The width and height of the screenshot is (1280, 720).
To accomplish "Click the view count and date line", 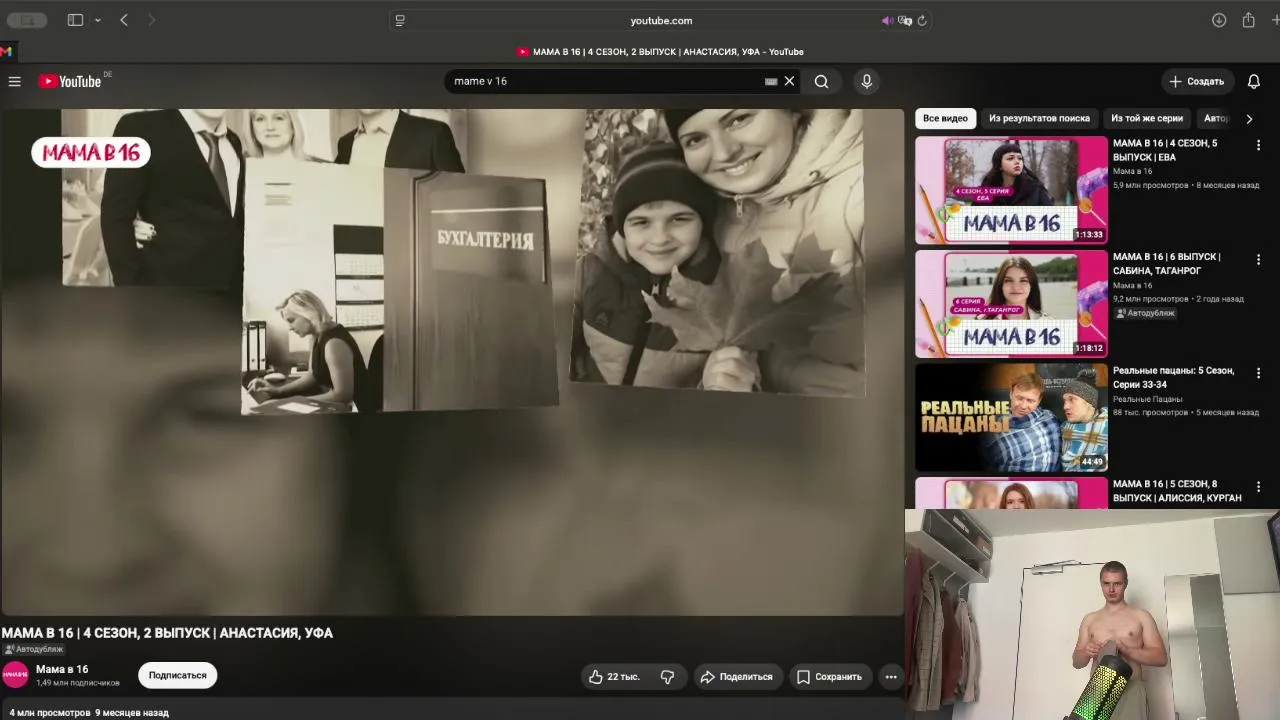I will coord(89,713).
